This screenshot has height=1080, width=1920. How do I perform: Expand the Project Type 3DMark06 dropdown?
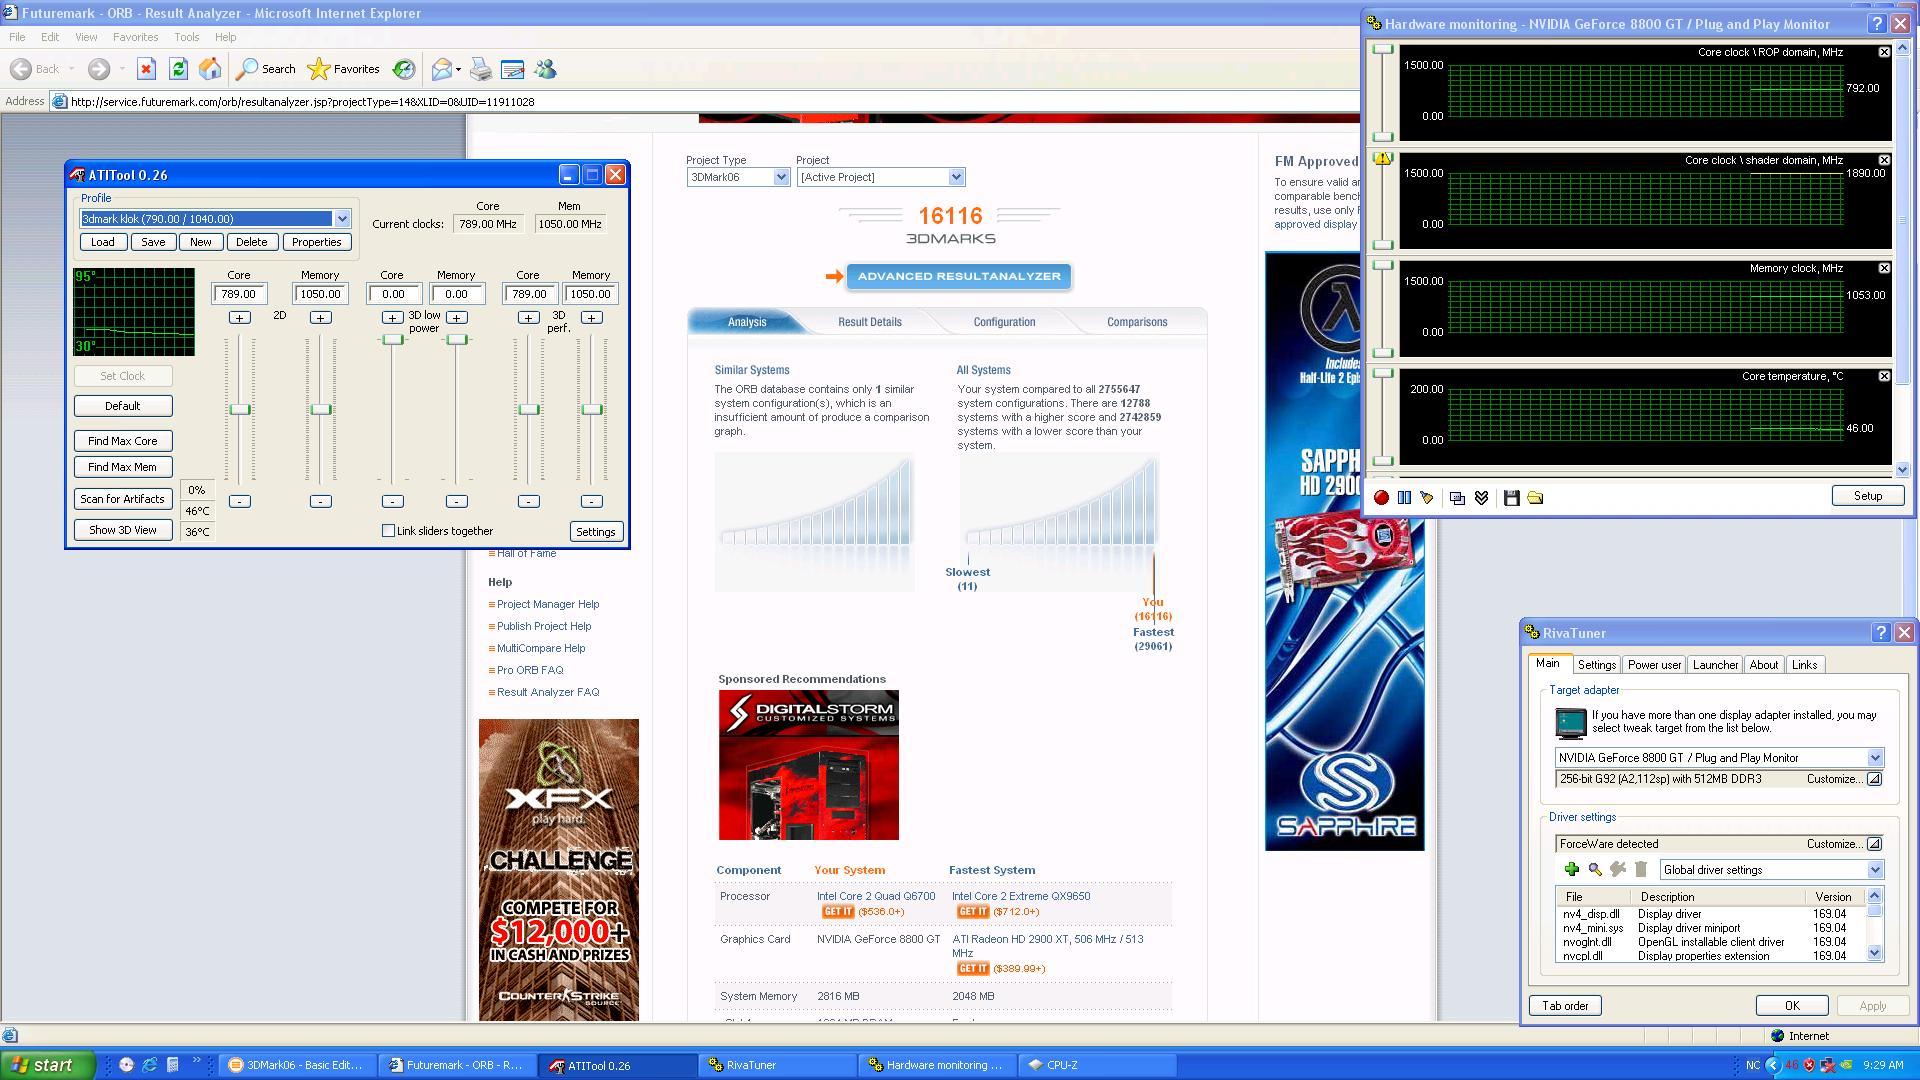click(x=781, y=177)
